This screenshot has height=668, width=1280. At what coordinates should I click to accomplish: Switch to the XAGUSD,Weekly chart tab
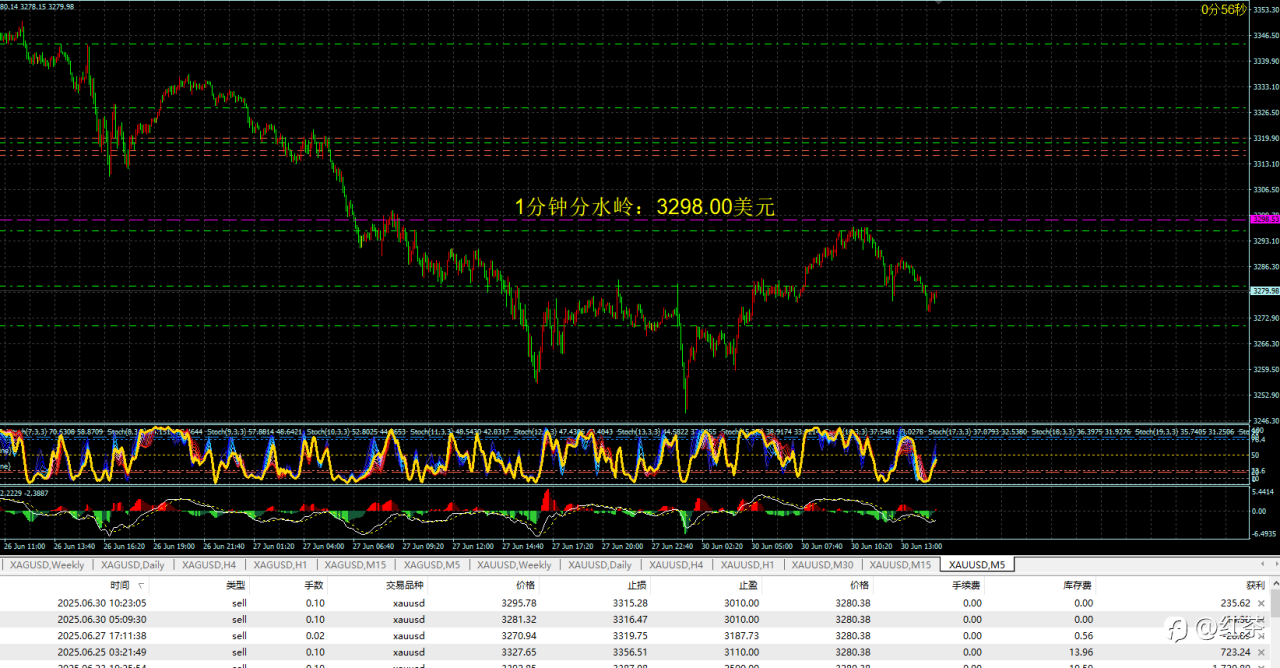[x=47, y=565]
